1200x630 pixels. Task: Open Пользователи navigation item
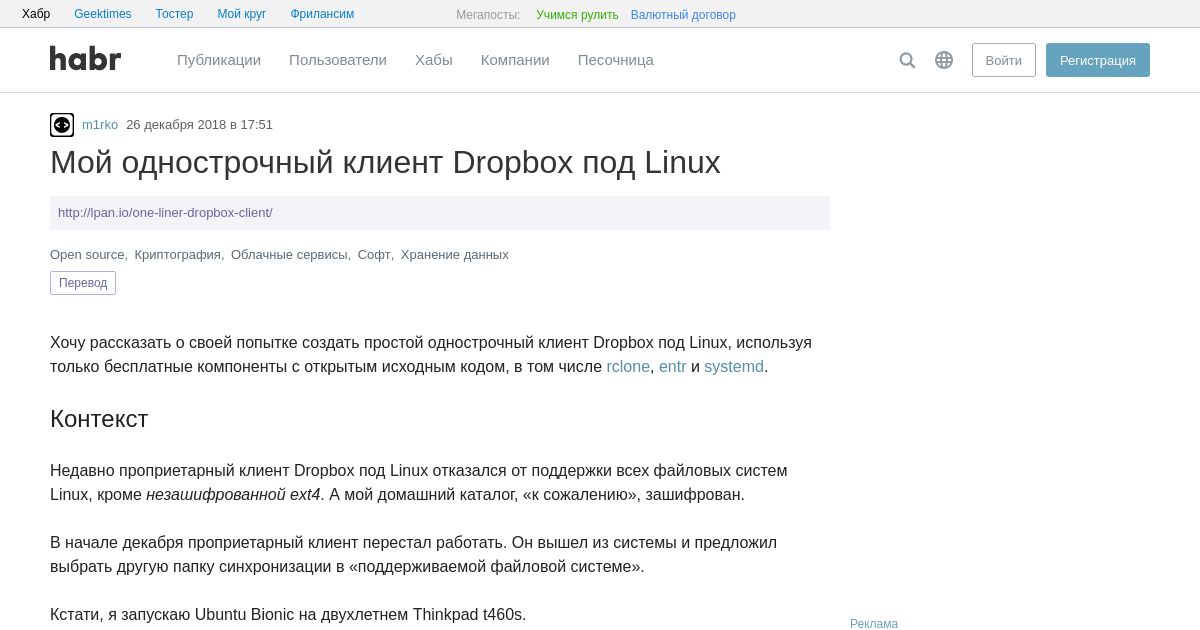coord(338,60)
